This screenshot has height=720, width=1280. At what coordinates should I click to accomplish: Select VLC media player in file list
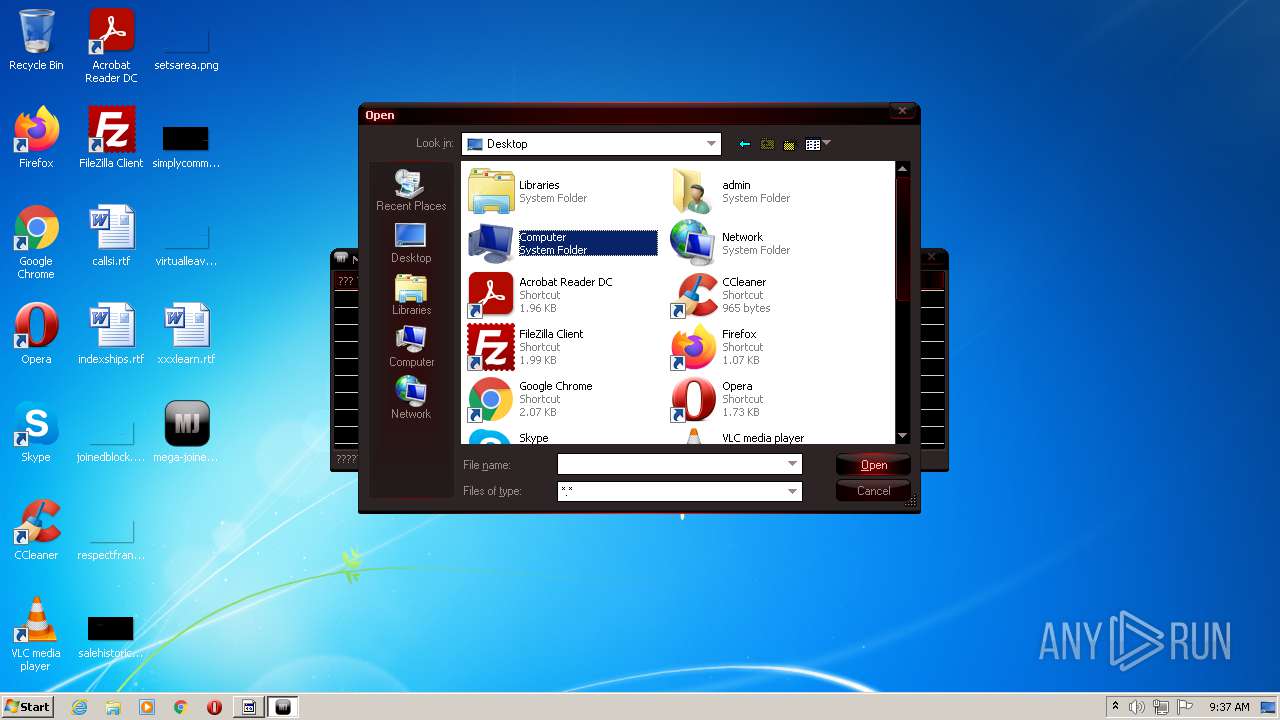(x=766, y=437)
